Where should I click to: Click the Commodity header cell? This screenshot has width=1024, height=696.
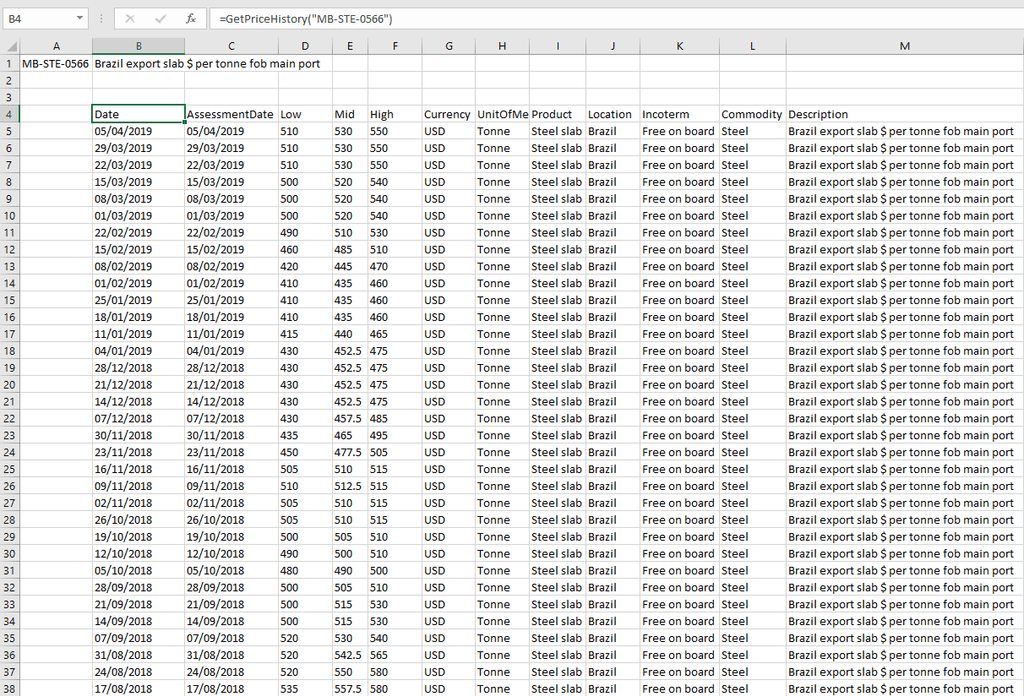coord(751,114)
